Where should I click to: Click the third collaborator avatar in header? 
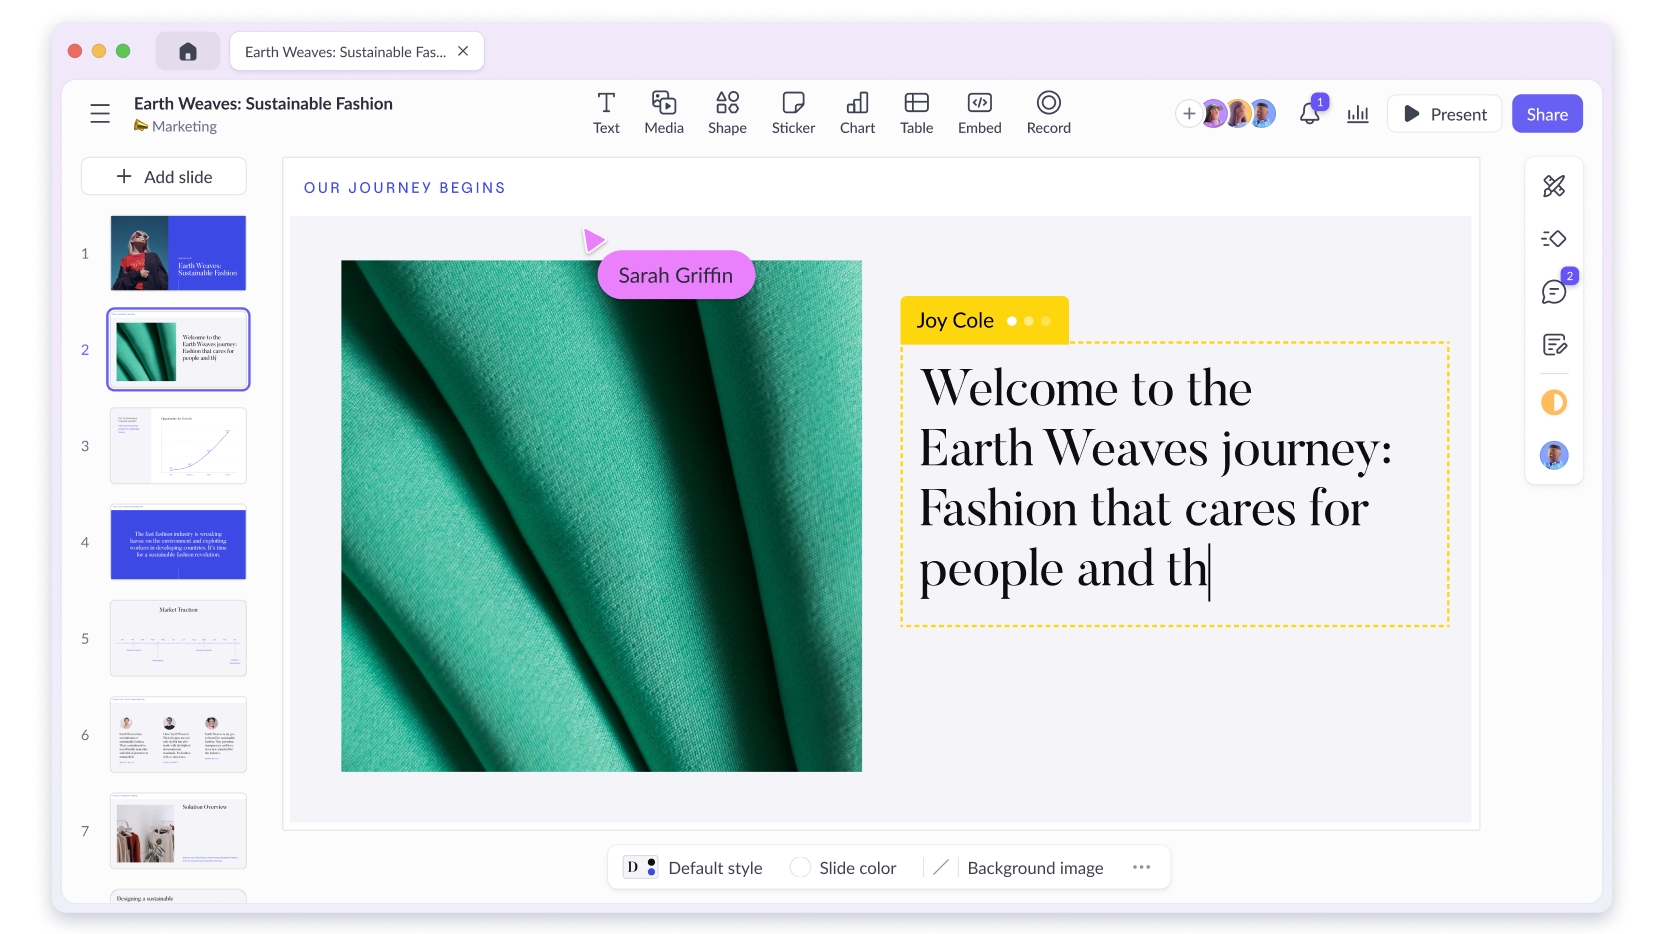tap(1263, 114)
